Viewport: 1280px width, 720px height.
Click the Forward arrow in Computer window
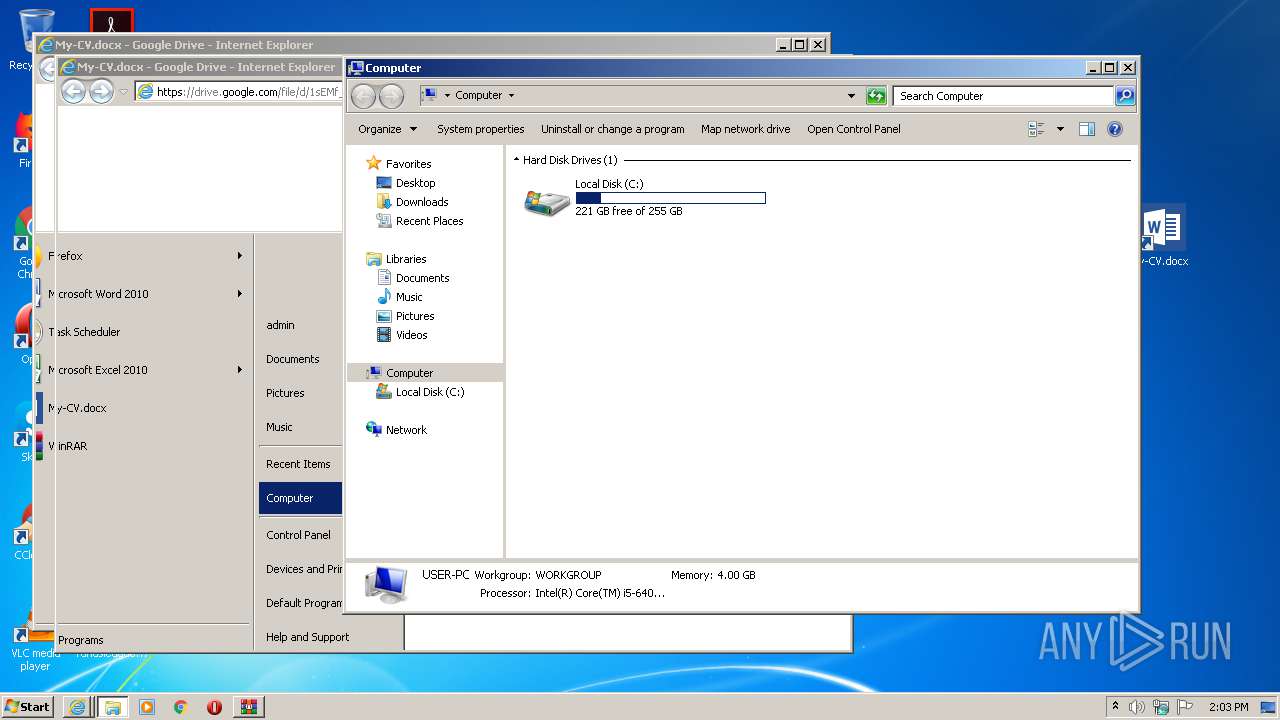tap(391, 96)
